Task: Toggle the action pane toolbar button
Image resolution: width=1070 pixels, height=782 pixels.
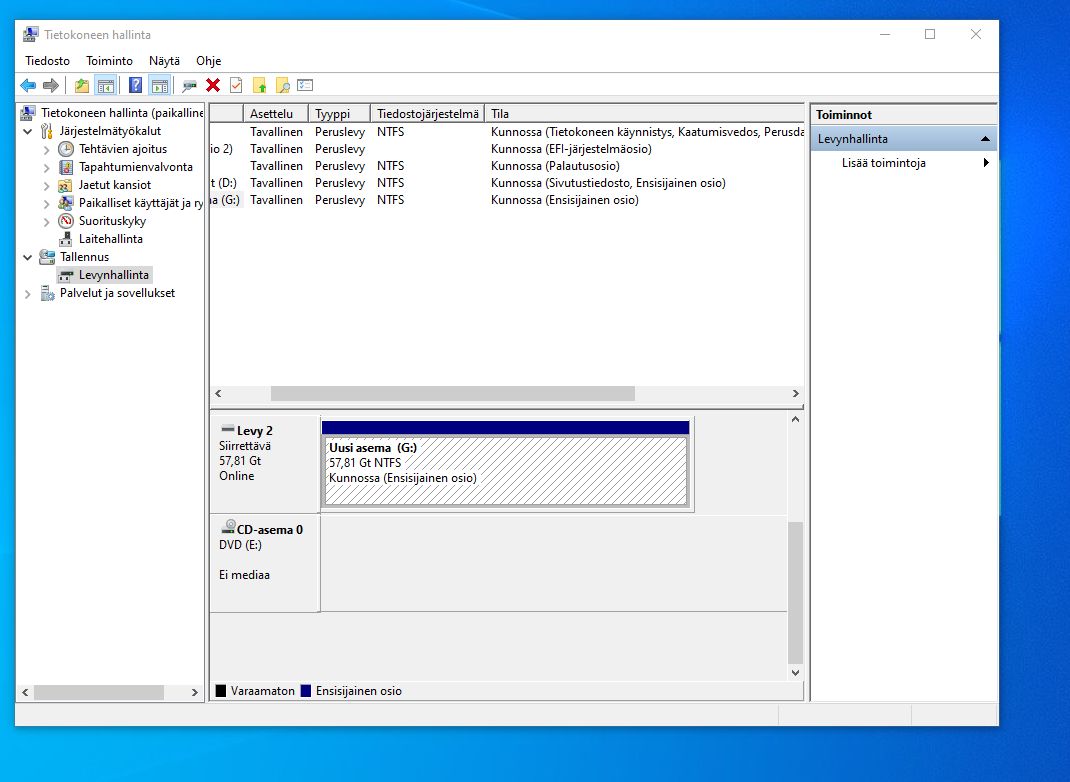Action: click(x=159, y=86)
